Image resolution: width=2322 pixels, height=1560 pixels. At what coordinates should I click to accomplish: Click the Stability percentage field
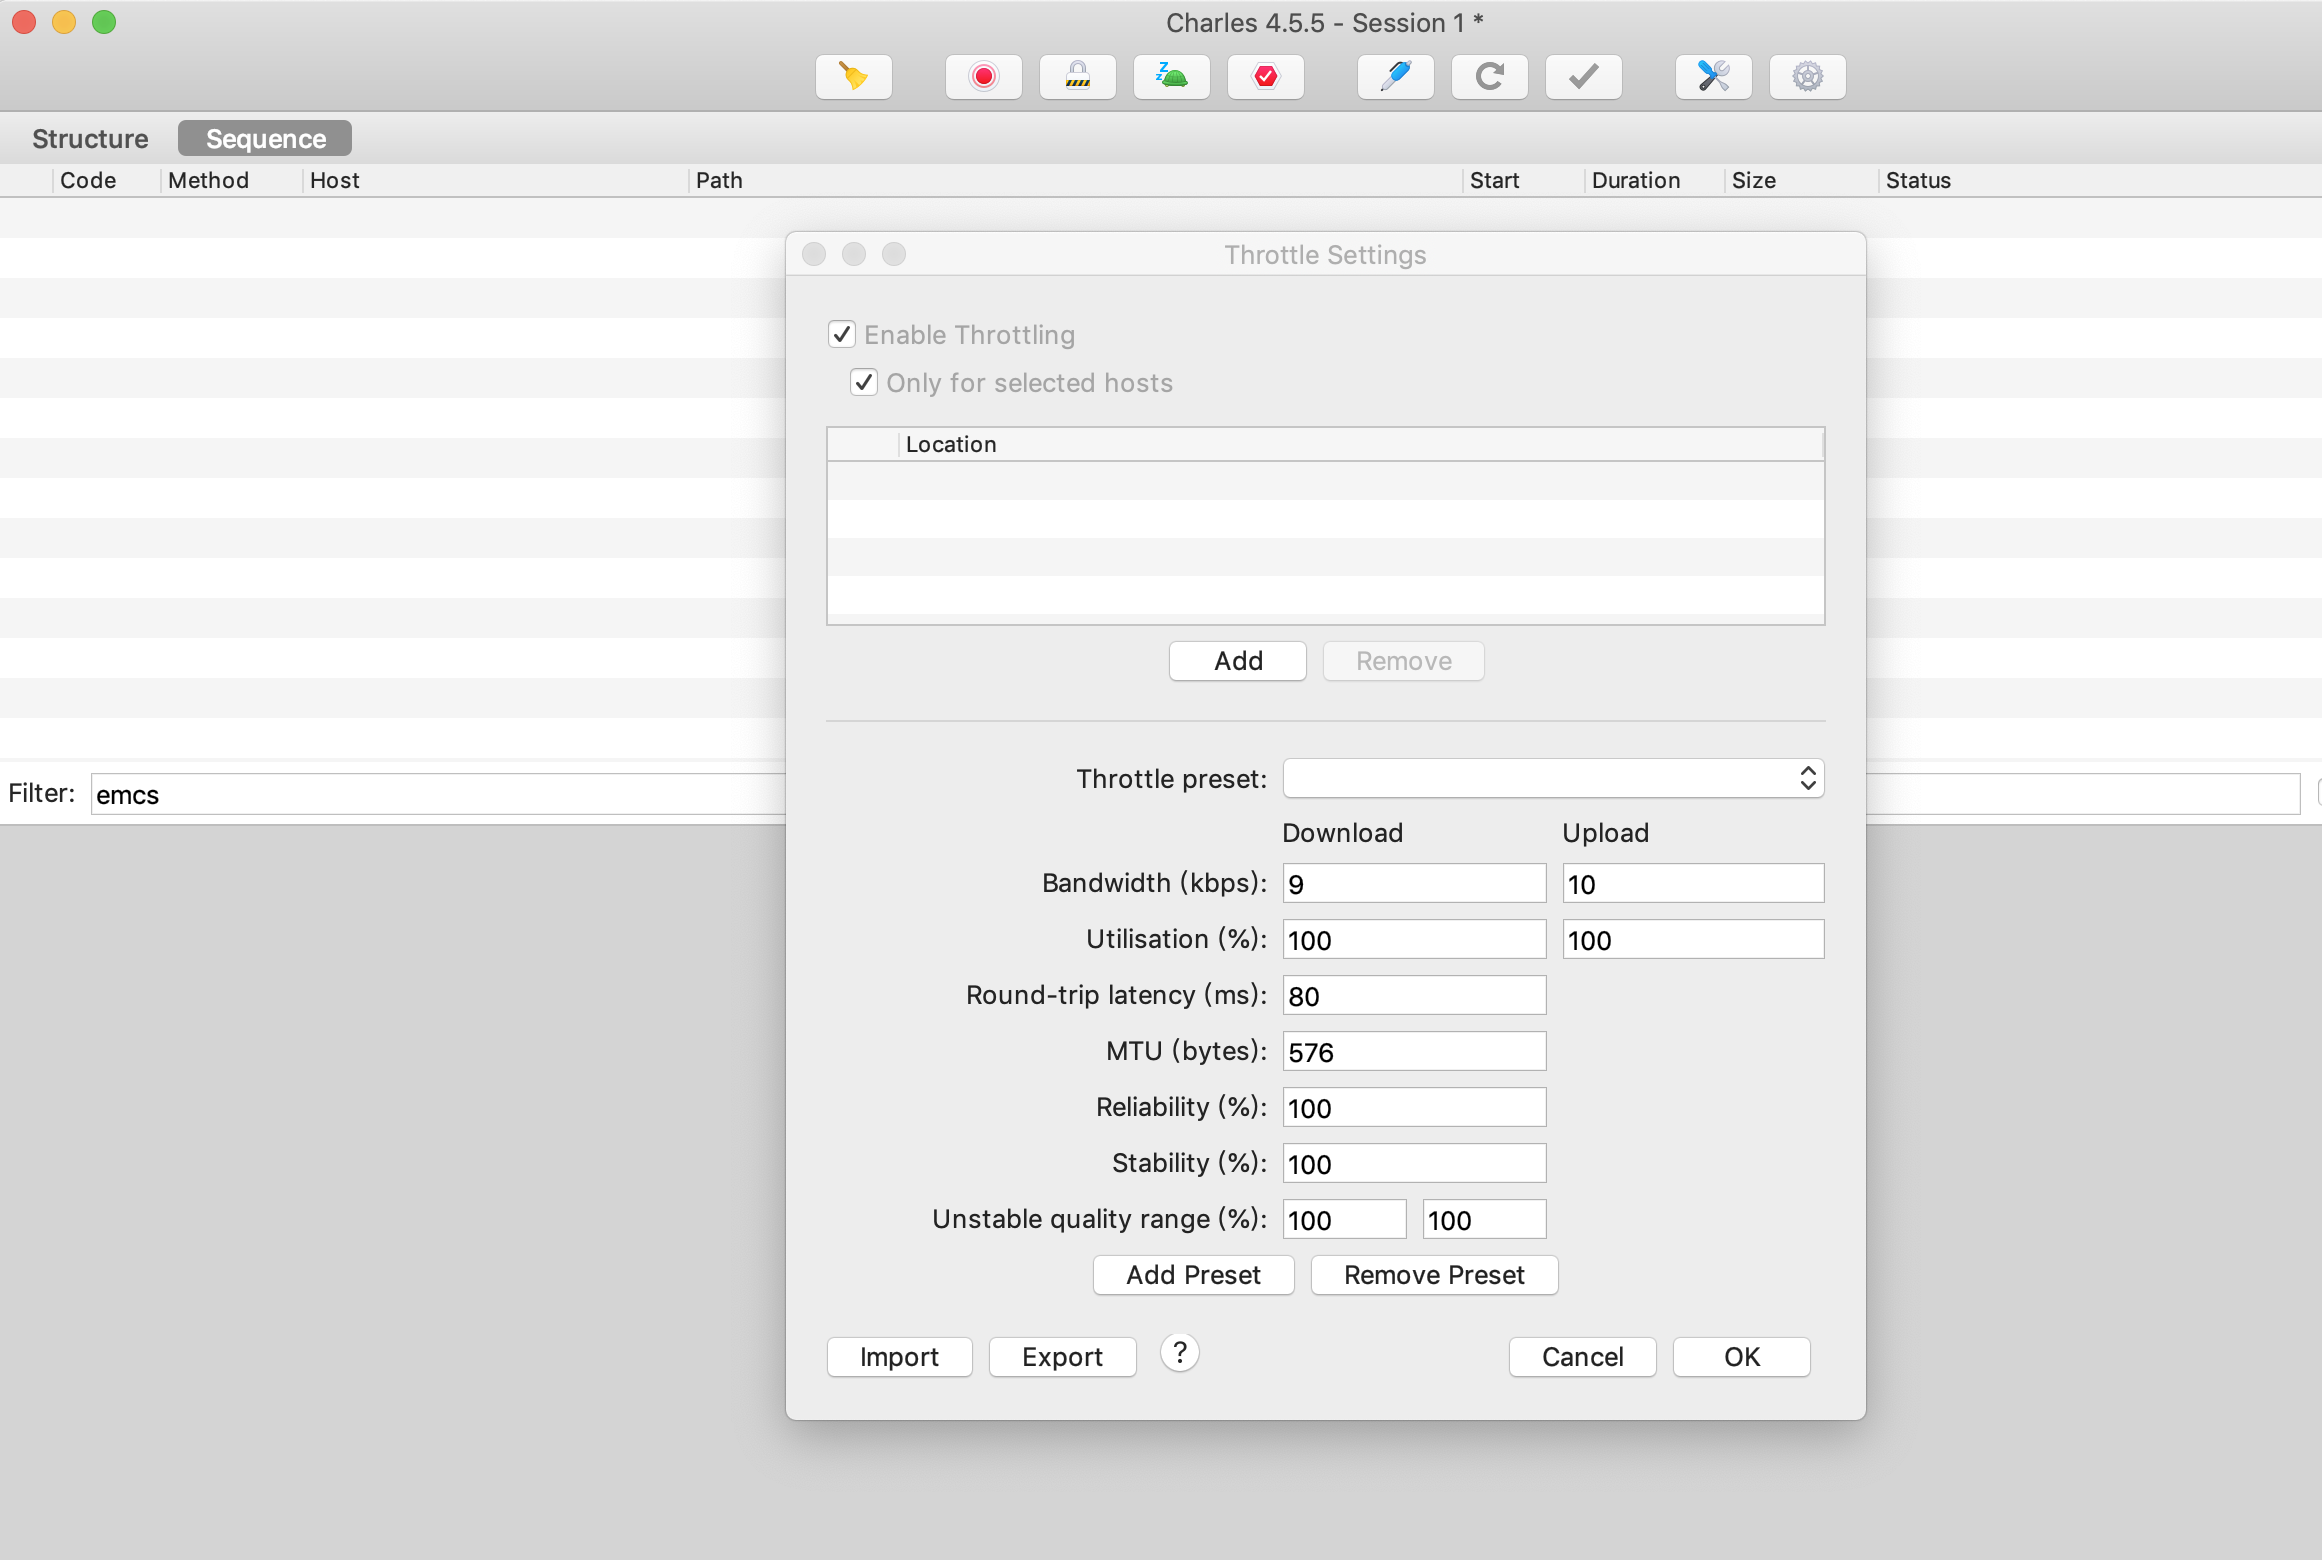pyautogui.click(x=1414, y=1163)
